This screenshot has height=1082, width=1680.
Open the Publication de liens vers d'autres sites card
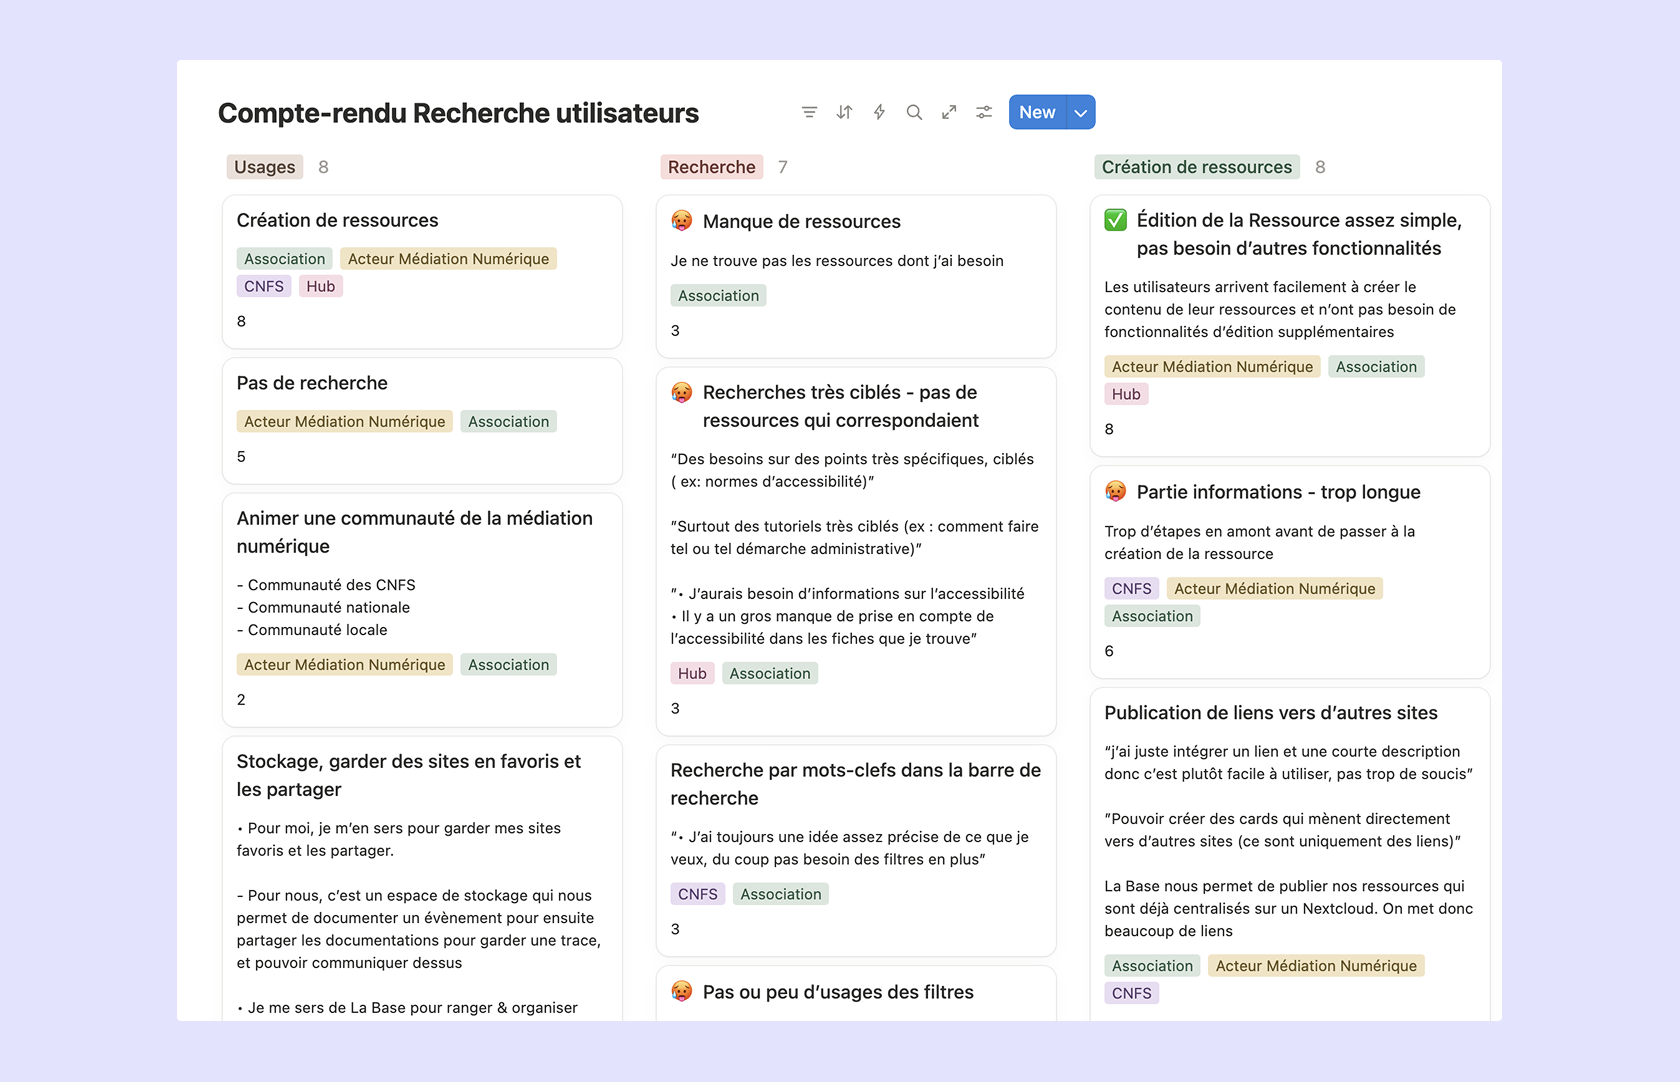coord(1290,855)
